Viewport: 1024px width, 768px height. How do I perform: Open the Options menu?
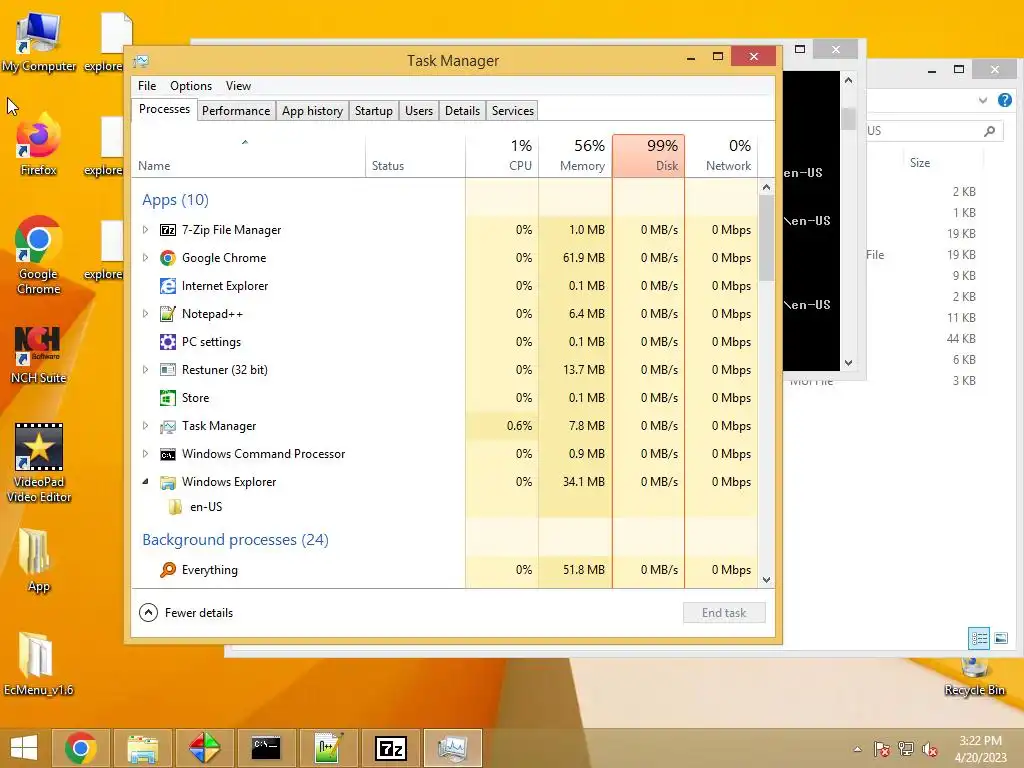click(x=191, y=86)
